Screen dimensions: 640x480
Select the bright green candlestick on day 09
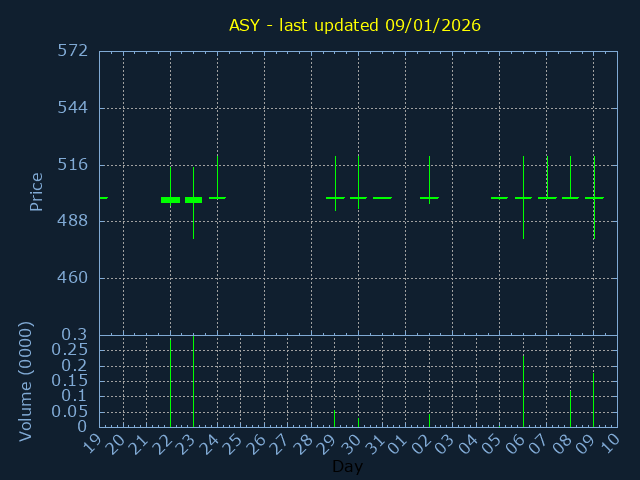click(594, 198)
